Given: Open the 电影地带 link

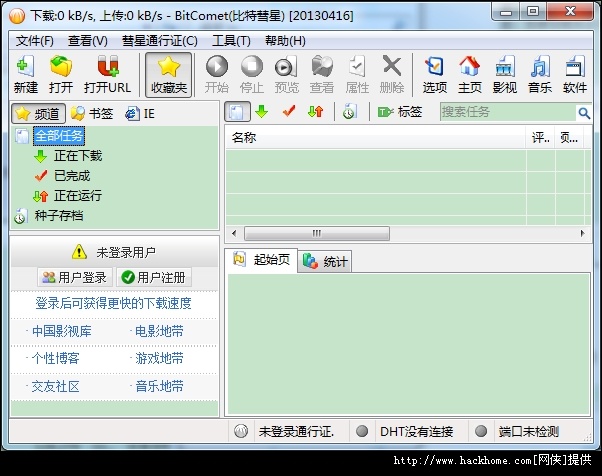Looking at the screenshot, I should coord(159,331).
